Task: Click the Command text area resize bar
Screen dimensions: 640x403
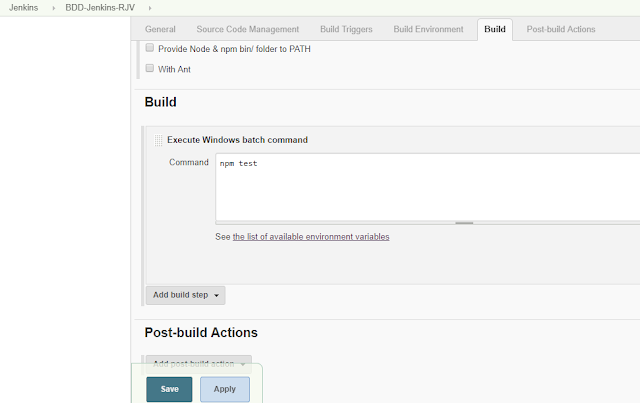Action: point(463,223)
